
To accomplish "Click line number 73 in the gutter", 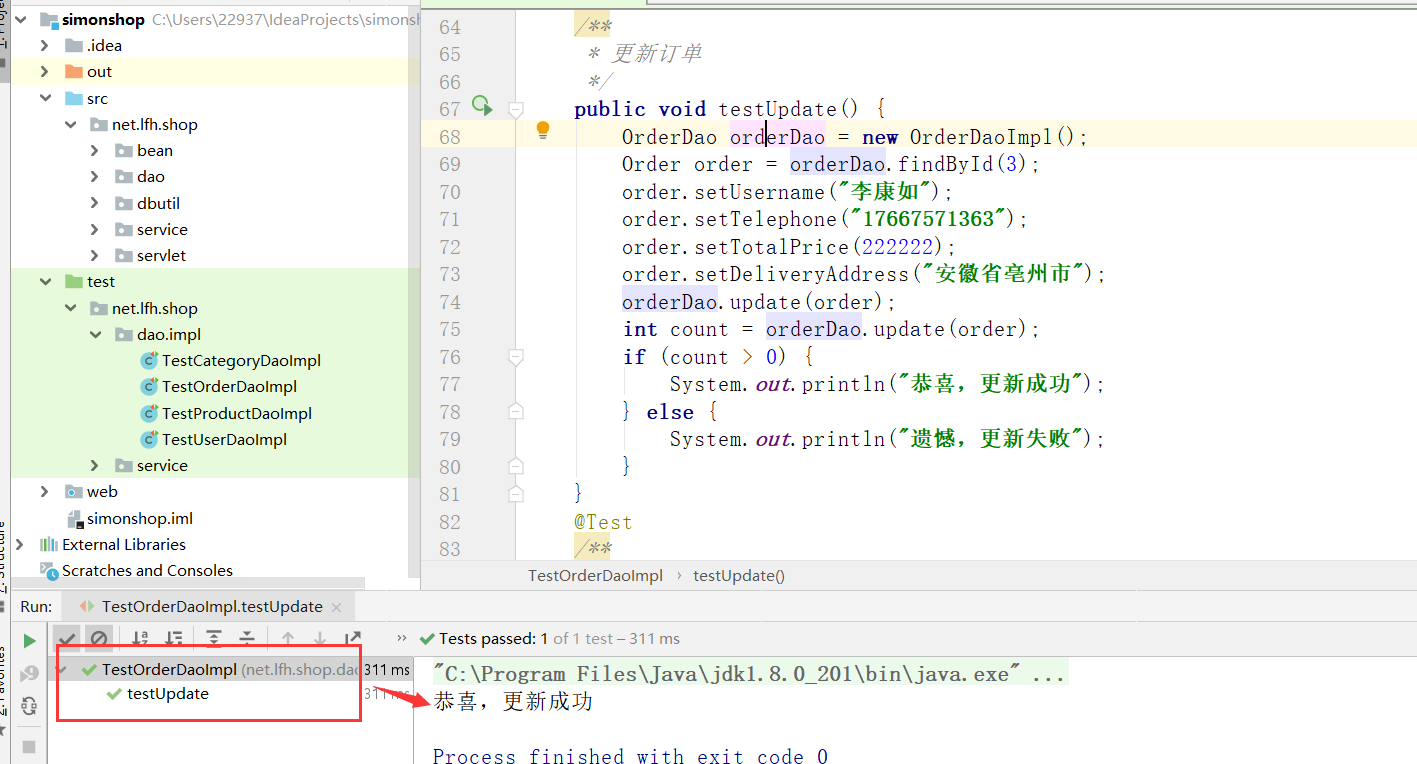I will (x=450, y=274).
